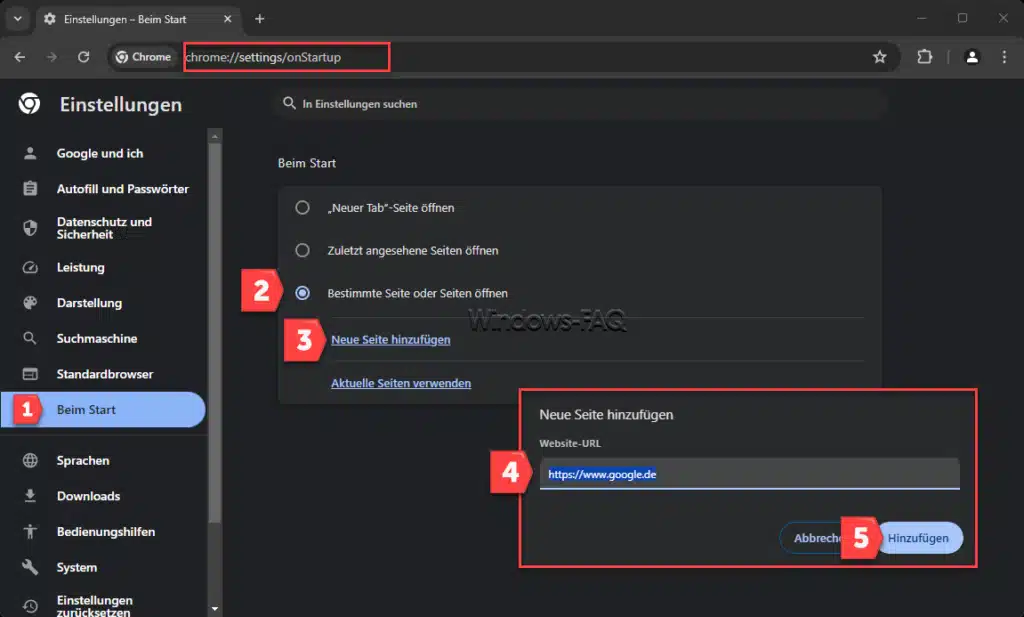Select Beim Start in sidebar
This screenshot has width=1024, height=617.
pyautogui.click(x=103, y=409)
